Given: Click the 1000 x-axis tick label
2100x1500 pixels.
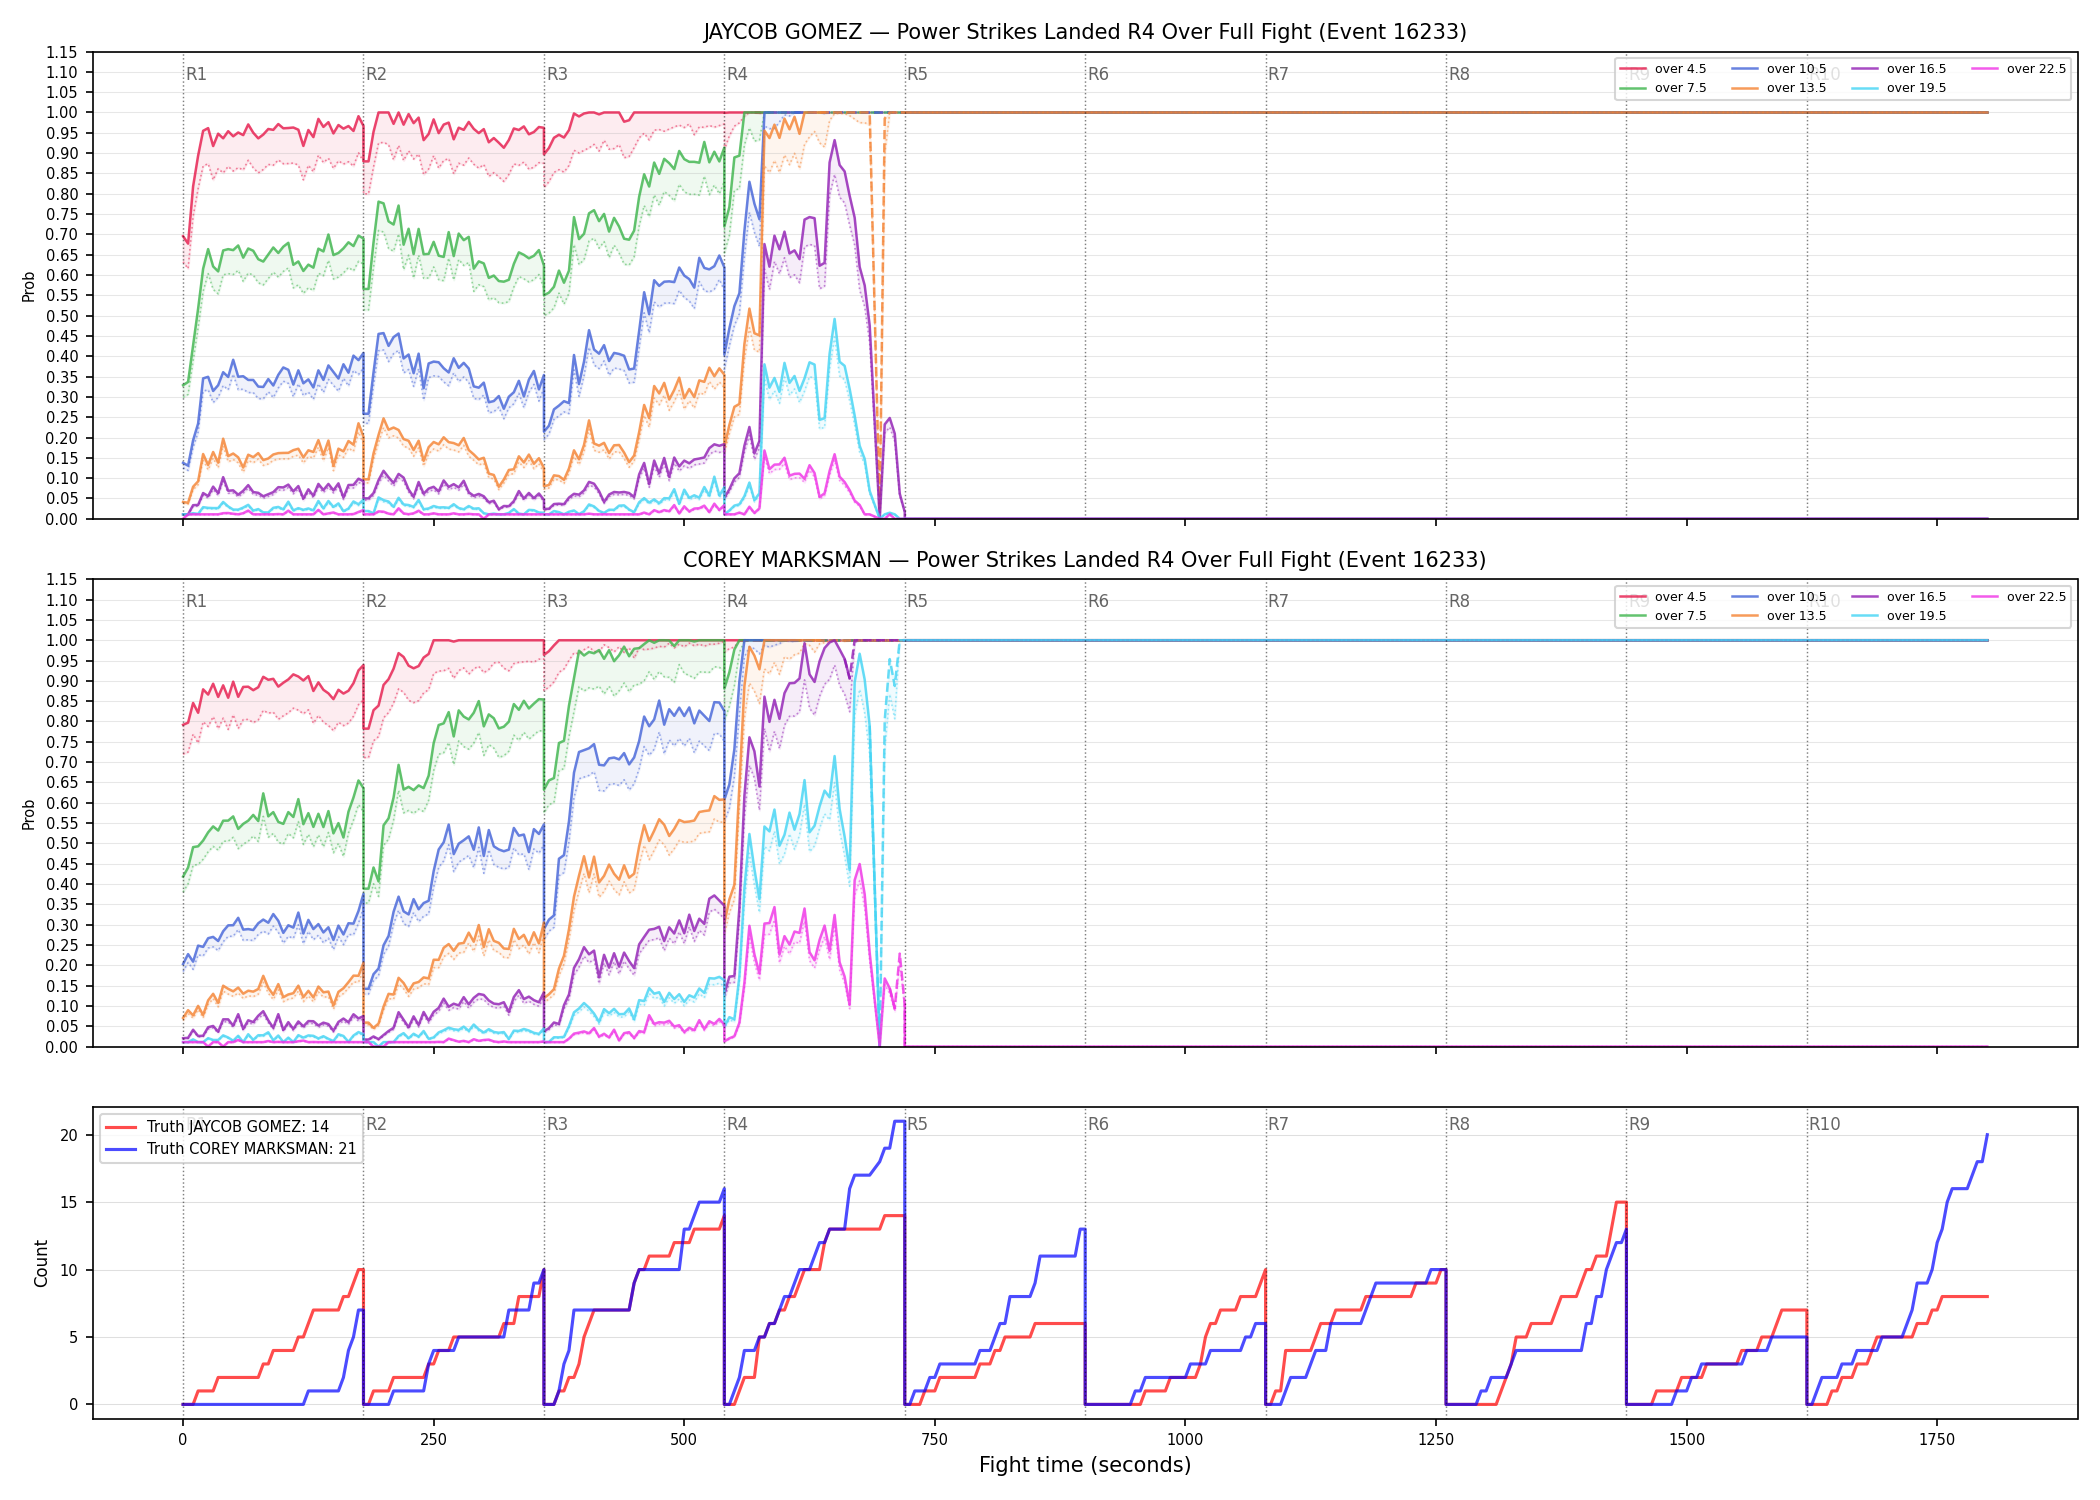Looking at the screenshot, I should pos(1185,1439).
